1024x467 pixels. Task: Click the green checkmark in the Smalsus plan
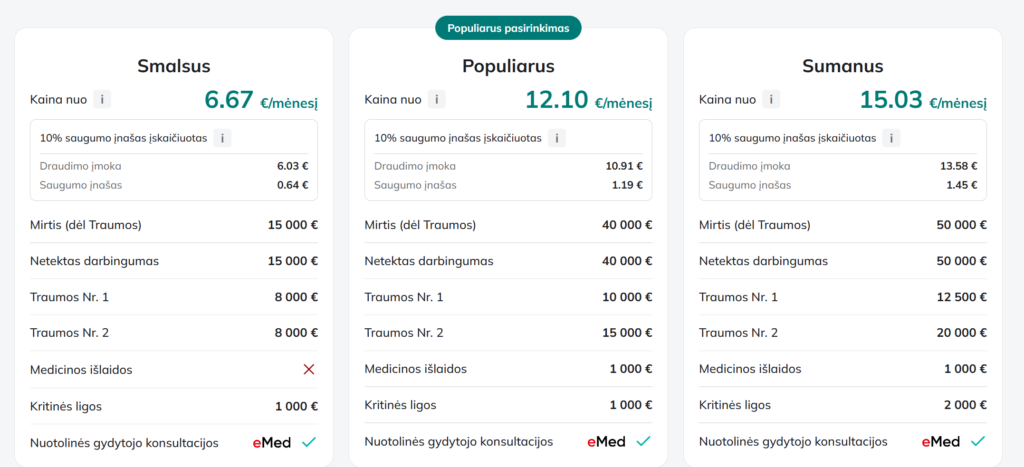click(x=309, y=441)
